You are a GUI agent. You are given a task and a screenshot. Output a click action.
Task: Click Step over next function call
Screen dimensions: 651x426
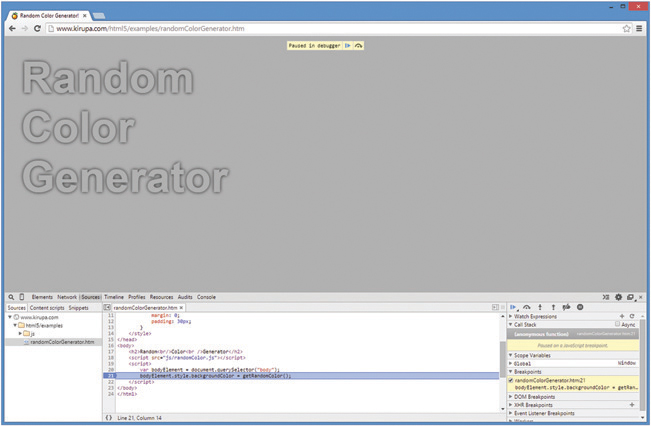(527, 307)
